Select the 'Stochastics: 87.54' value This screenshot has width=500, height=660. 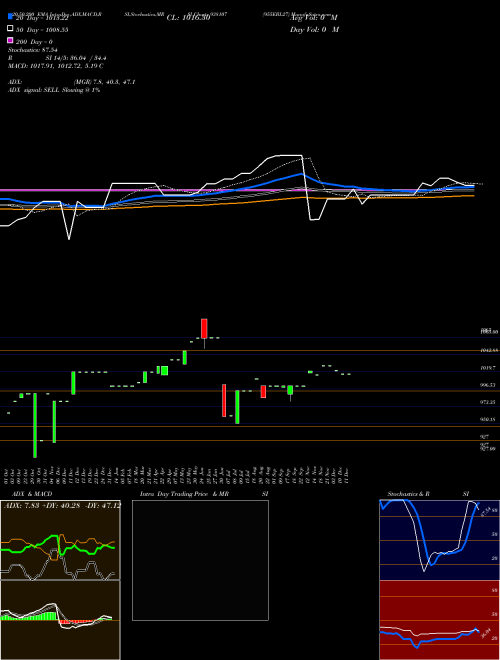(33, 50)
